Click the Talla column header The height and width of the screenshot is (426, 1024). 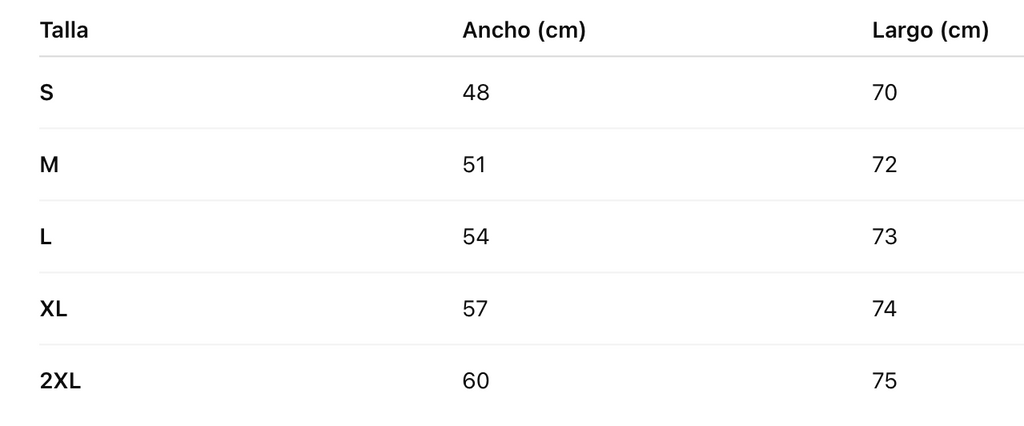[64, 31]
